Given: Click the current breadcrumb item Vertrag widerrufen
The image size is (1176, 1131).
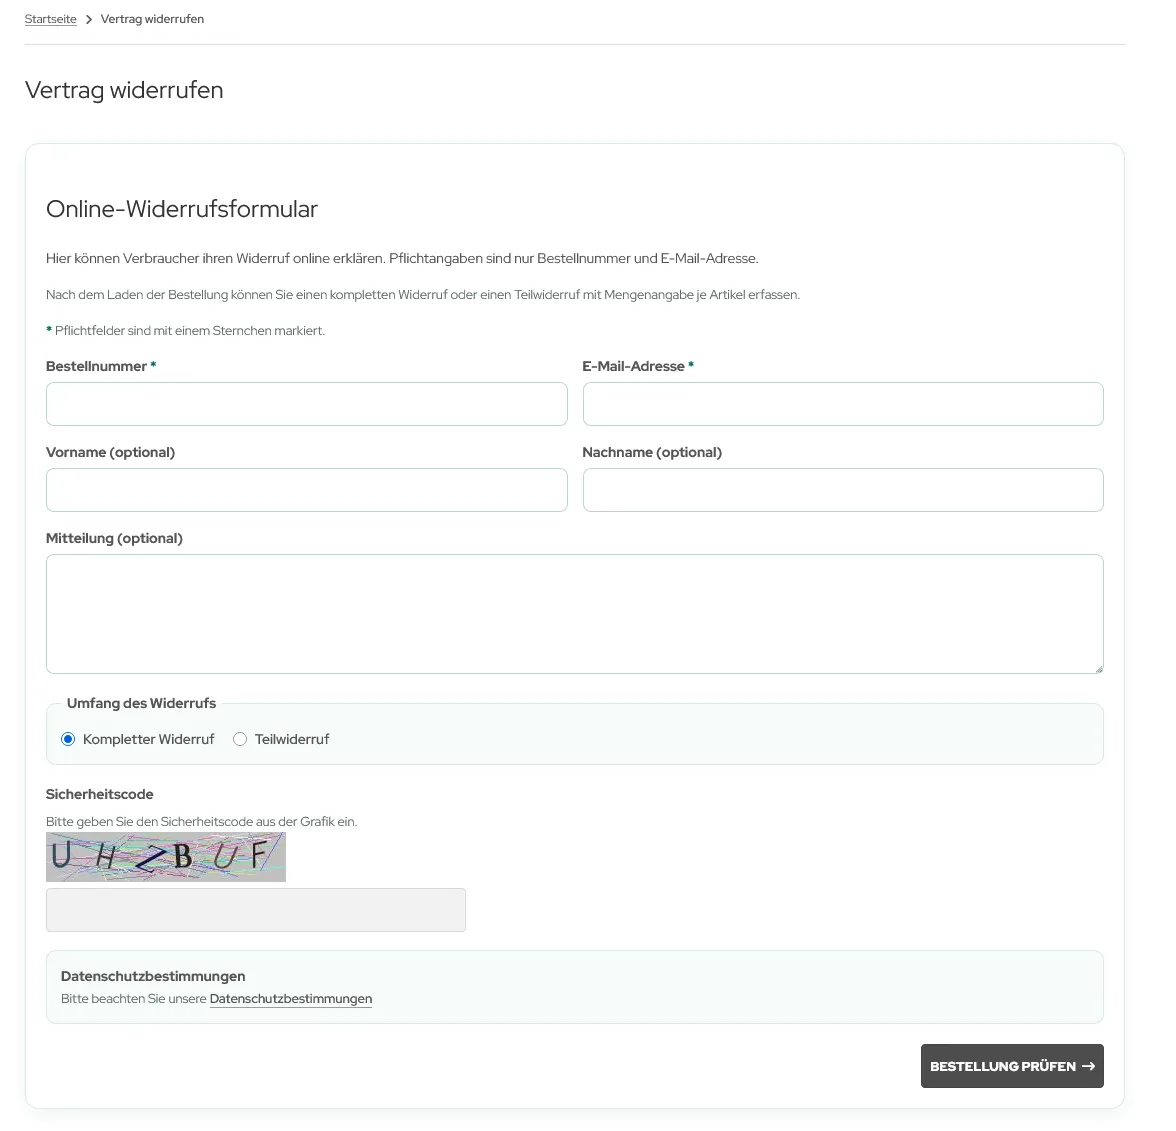Looking at the screenshot, I should pyautogui.click(x=152, y=19).
